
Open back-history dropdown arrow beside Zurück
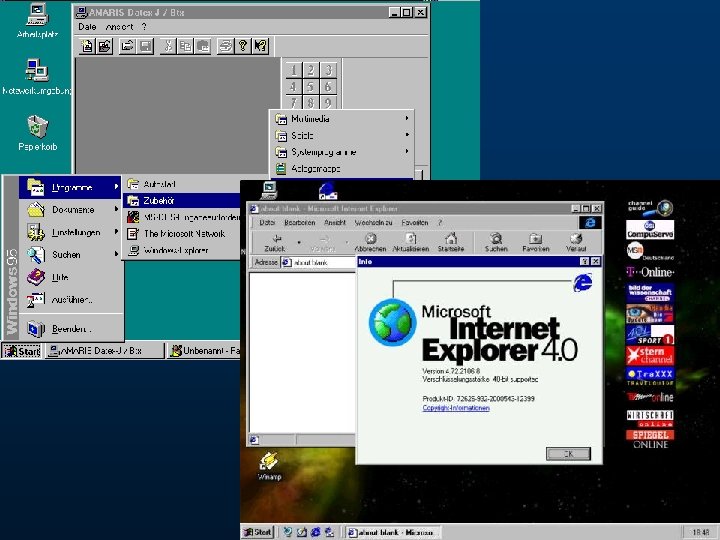coord(299,242)
